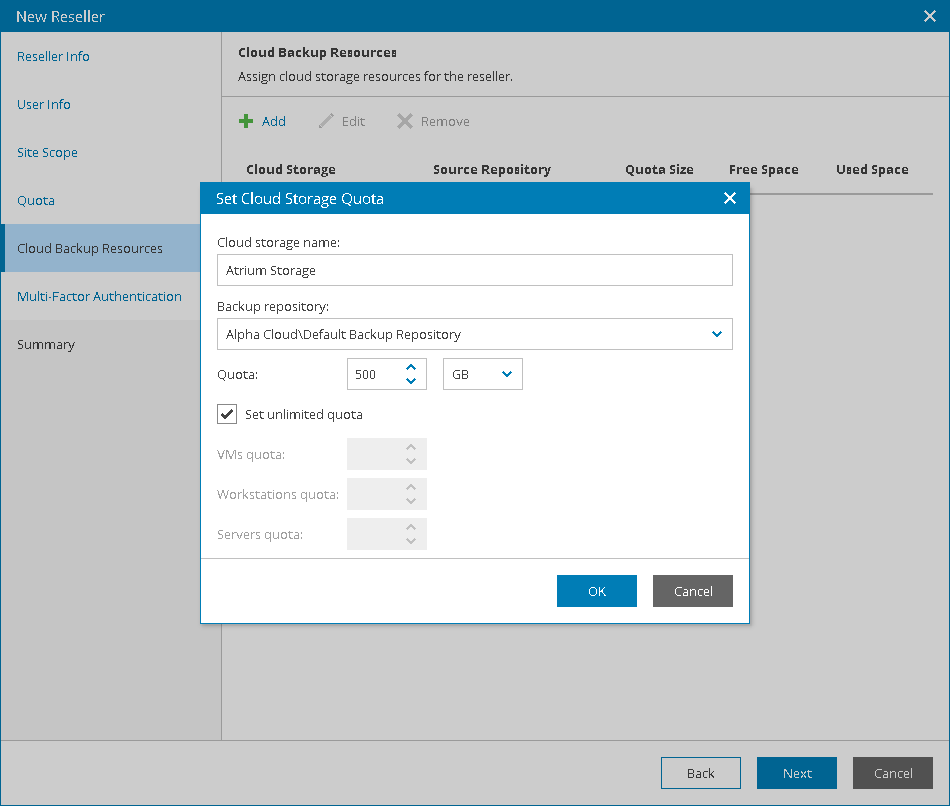
Task: Decrease the Quota value with down arrow
Action: click(x=411, y=381)
